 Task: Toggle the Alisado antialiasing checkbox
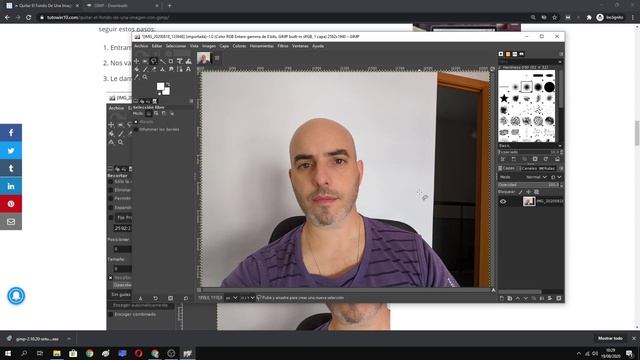(x=136, y=122)
